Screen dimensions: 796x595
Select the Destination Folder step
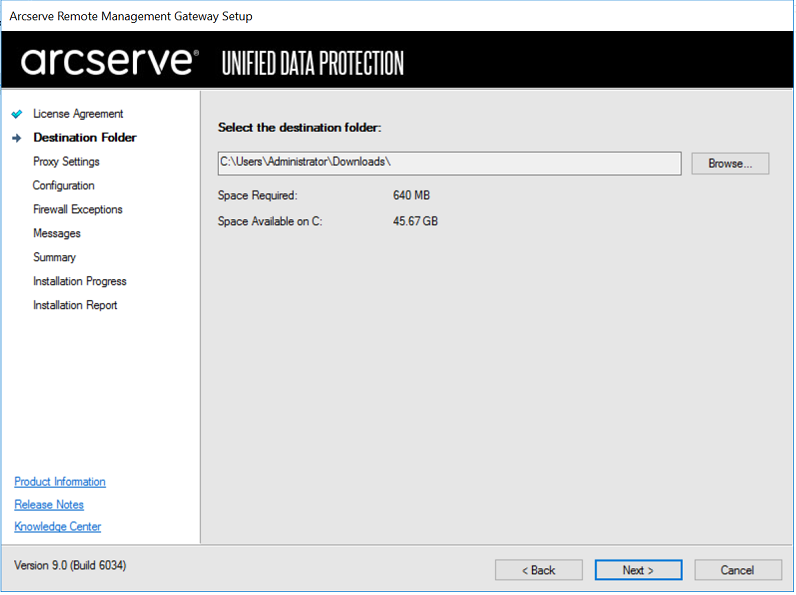pyautogui.click(x=85, y=138)
